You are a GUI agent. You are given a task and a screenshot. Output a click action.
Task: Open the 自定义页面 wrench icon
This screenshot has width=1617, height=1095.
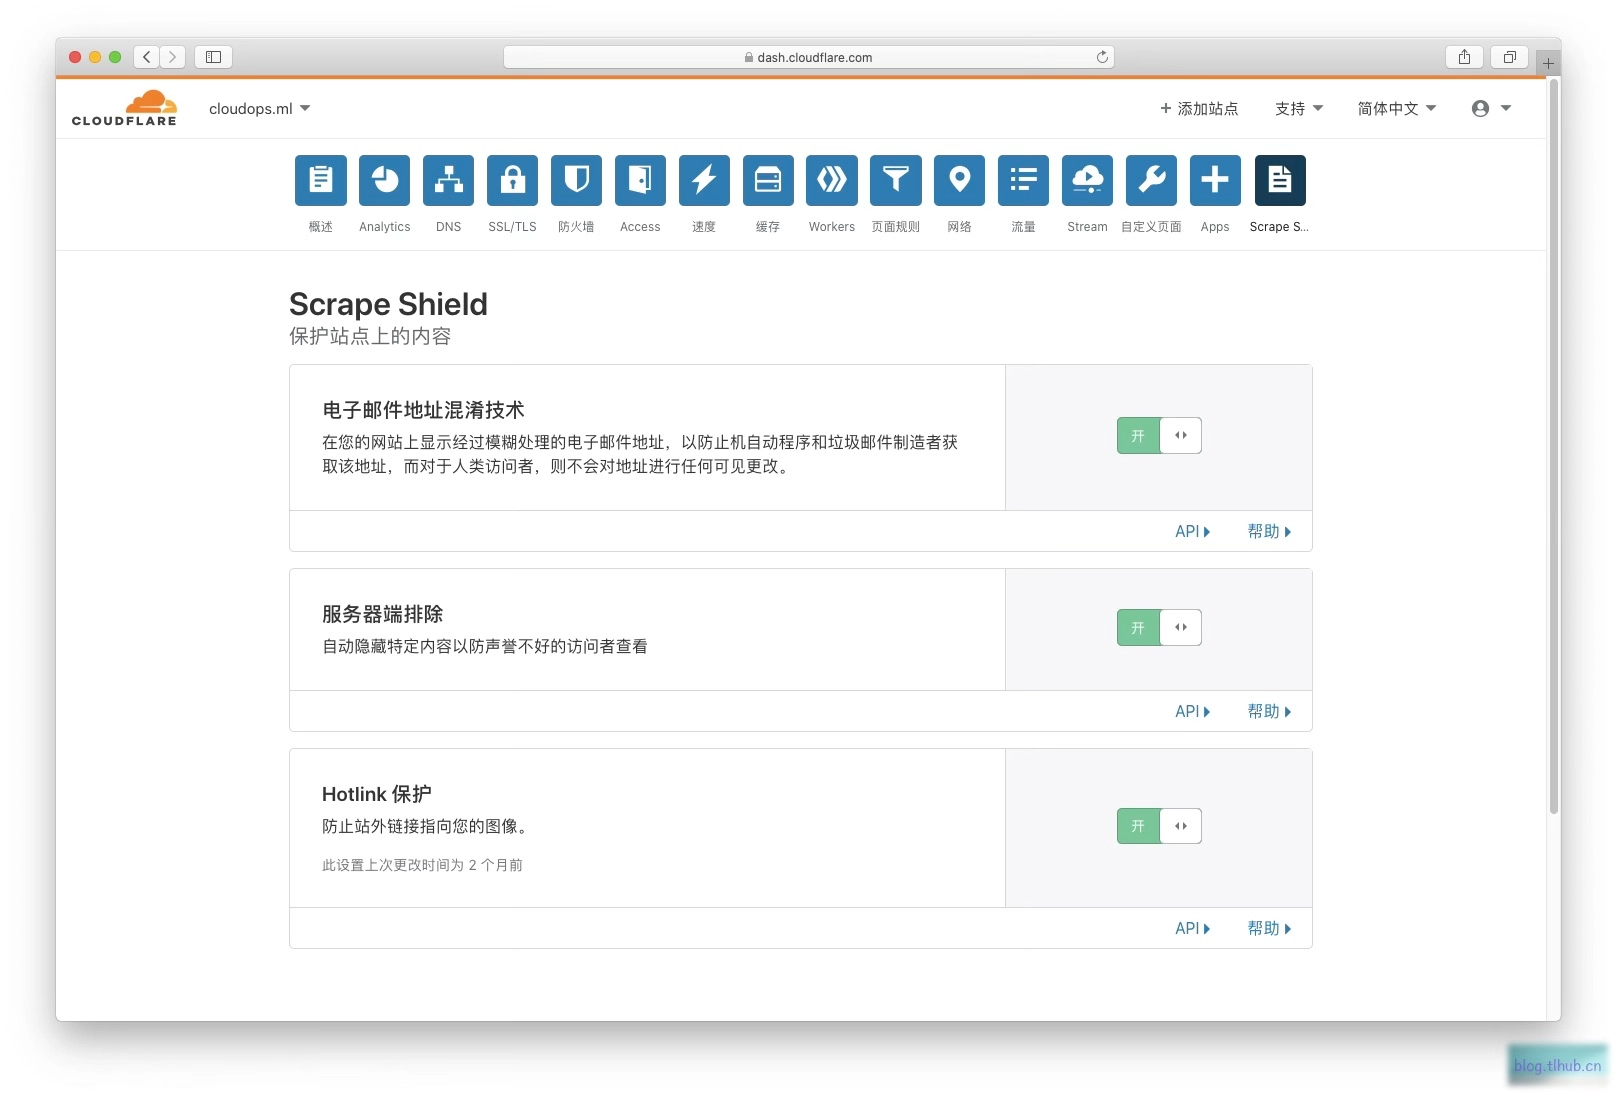1151,180
